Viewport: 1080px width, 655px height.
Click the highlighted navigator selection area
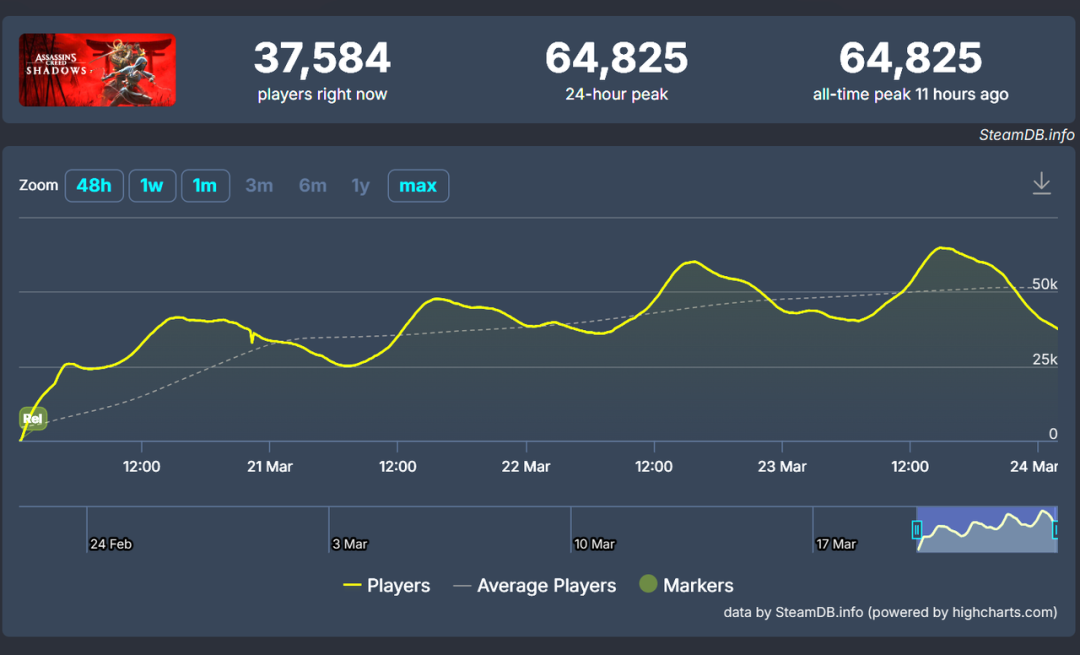pos(986,530)
